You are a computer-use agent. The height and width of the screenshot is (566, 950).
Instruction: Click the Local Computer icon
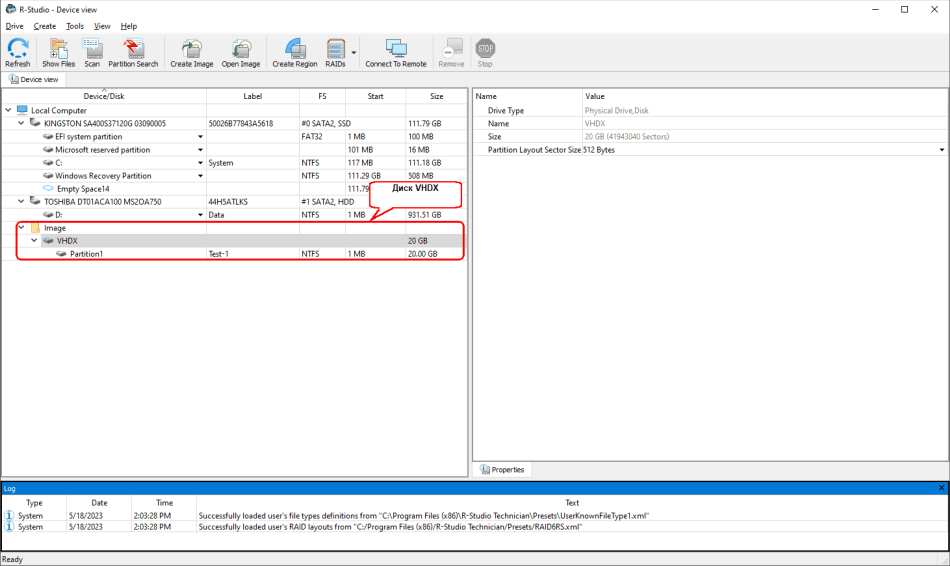click(22, 110)
